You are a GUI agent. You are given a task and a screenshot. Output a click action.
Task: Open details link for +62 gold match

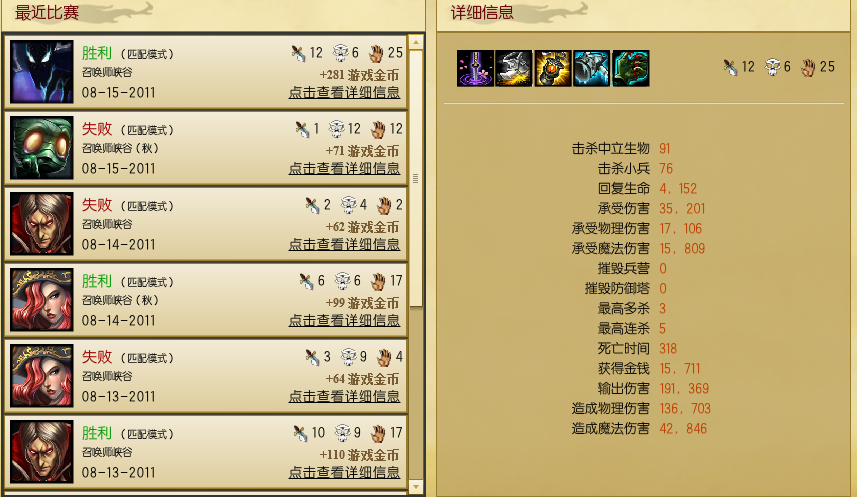point(344,244)
